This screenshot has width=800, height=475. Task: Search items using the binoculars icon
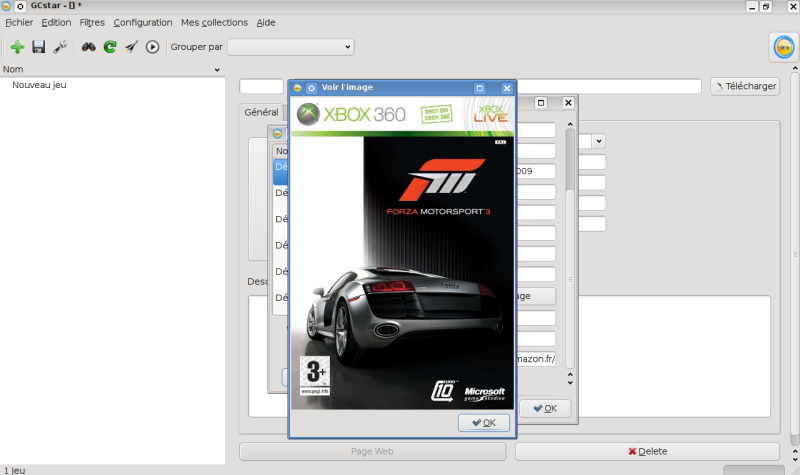click(89, 47)
